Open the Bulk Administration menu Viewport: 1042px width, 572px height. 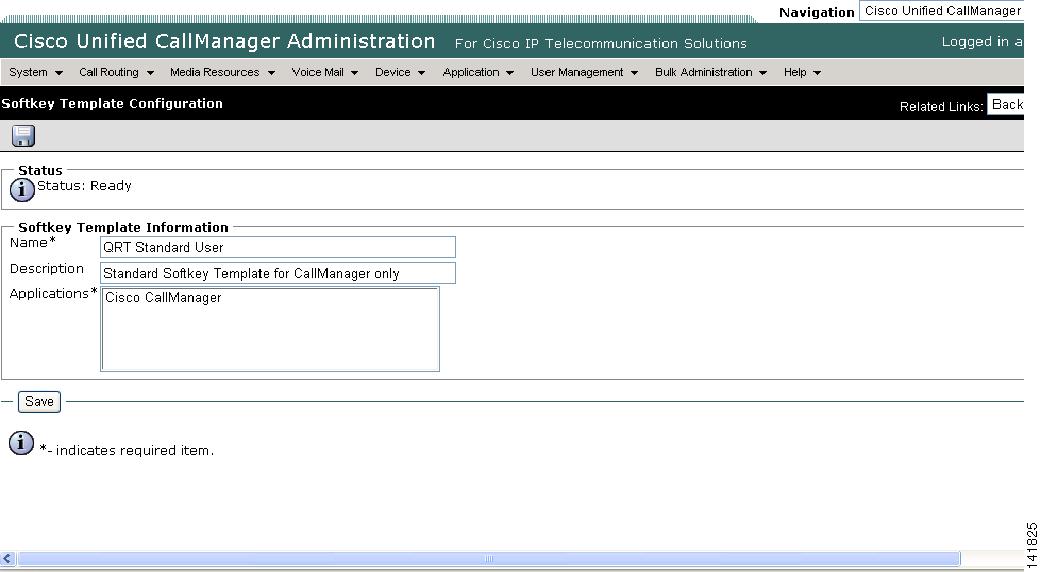[x=710, y=72]
